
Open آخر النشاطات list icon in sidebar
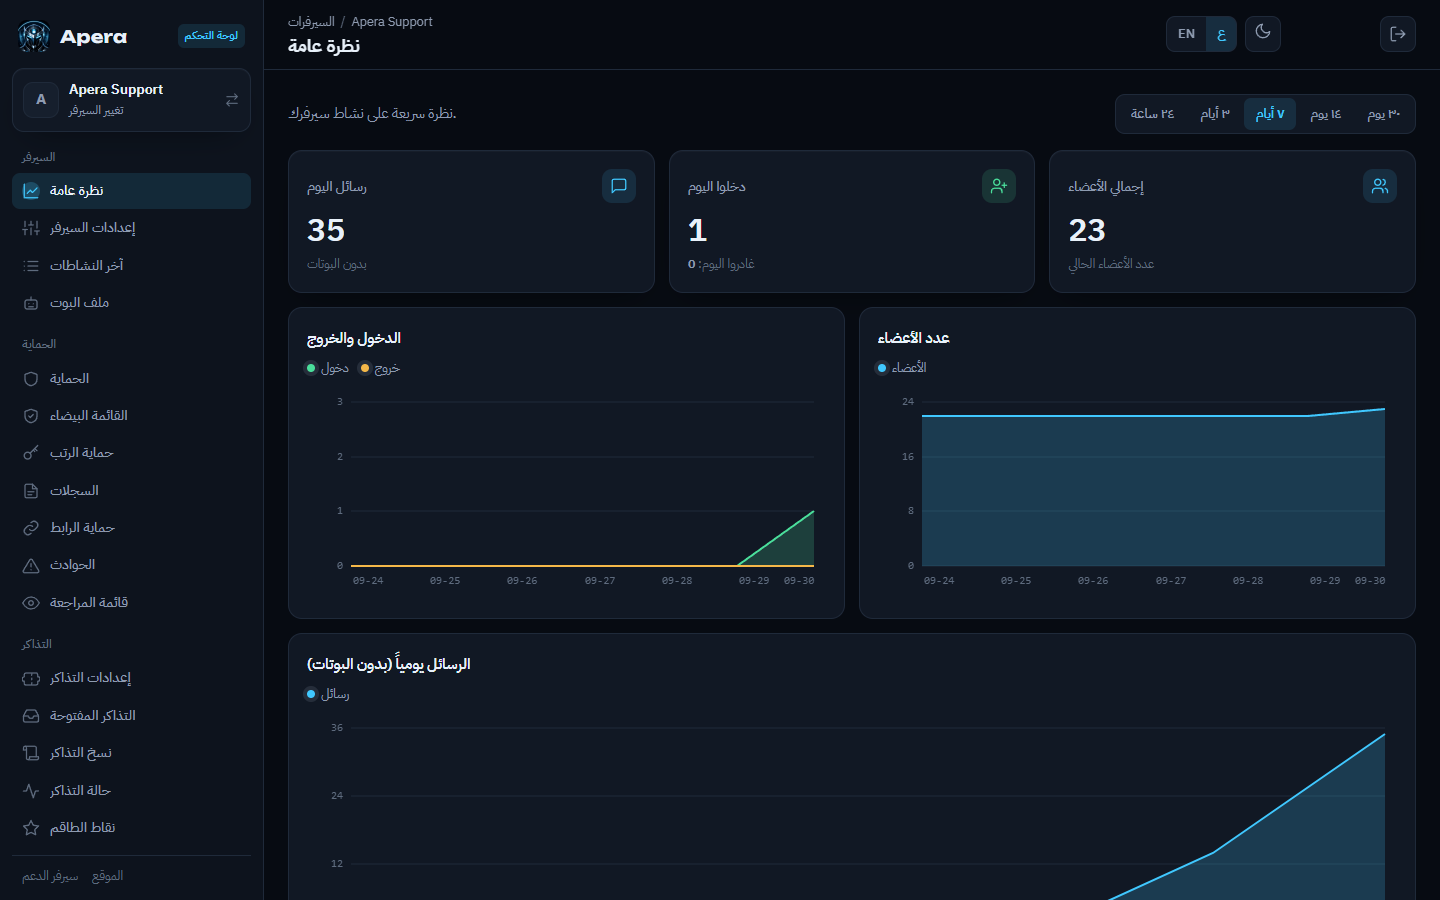pyautogui.click(x=31, y=266)
